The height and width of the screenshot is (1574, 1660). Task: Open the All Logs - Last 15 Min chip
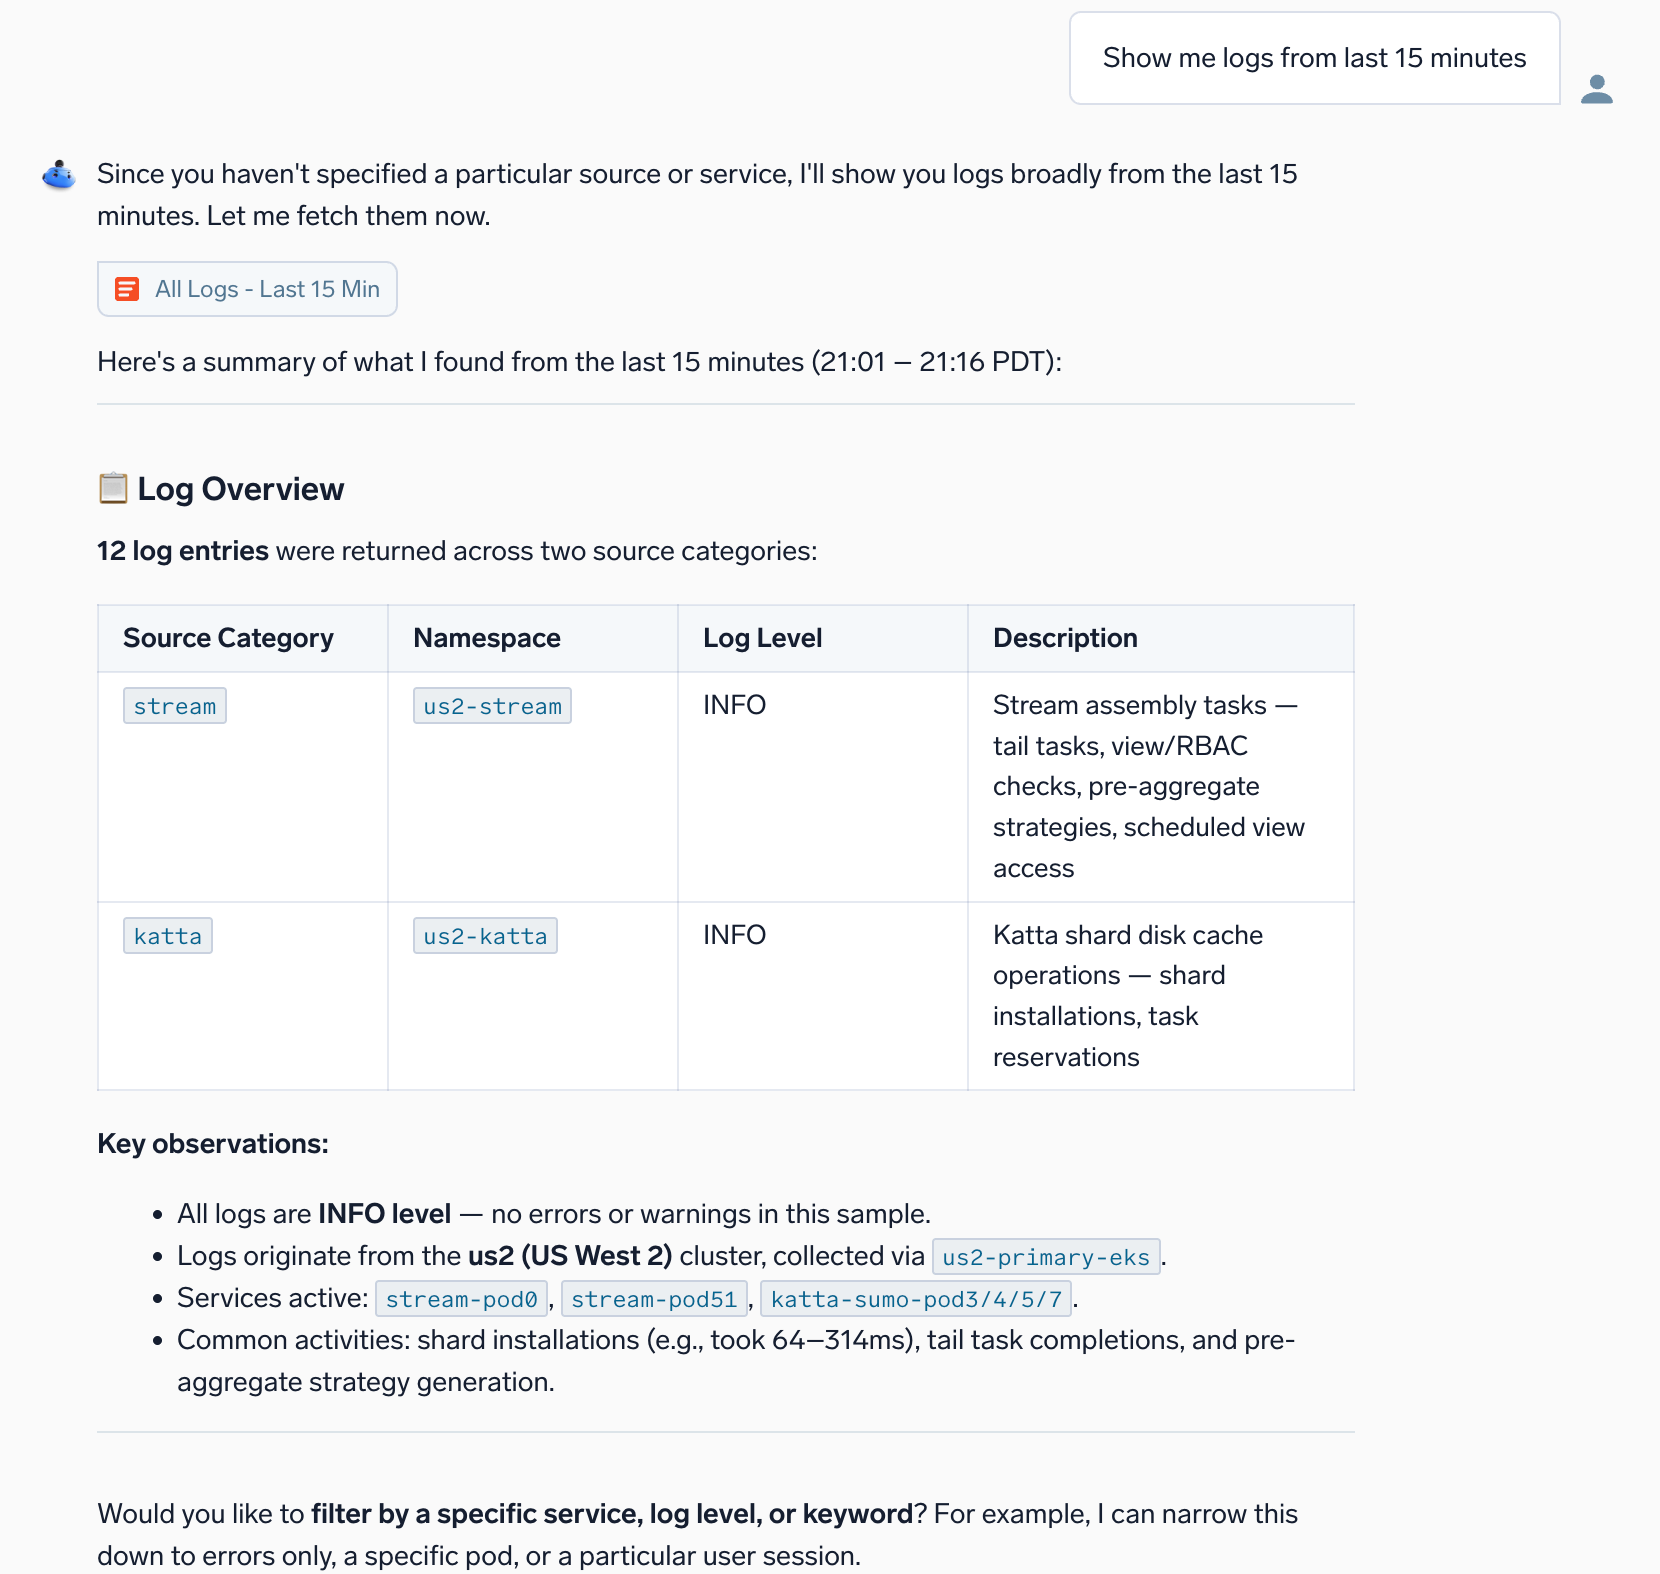tap(247, 289)
